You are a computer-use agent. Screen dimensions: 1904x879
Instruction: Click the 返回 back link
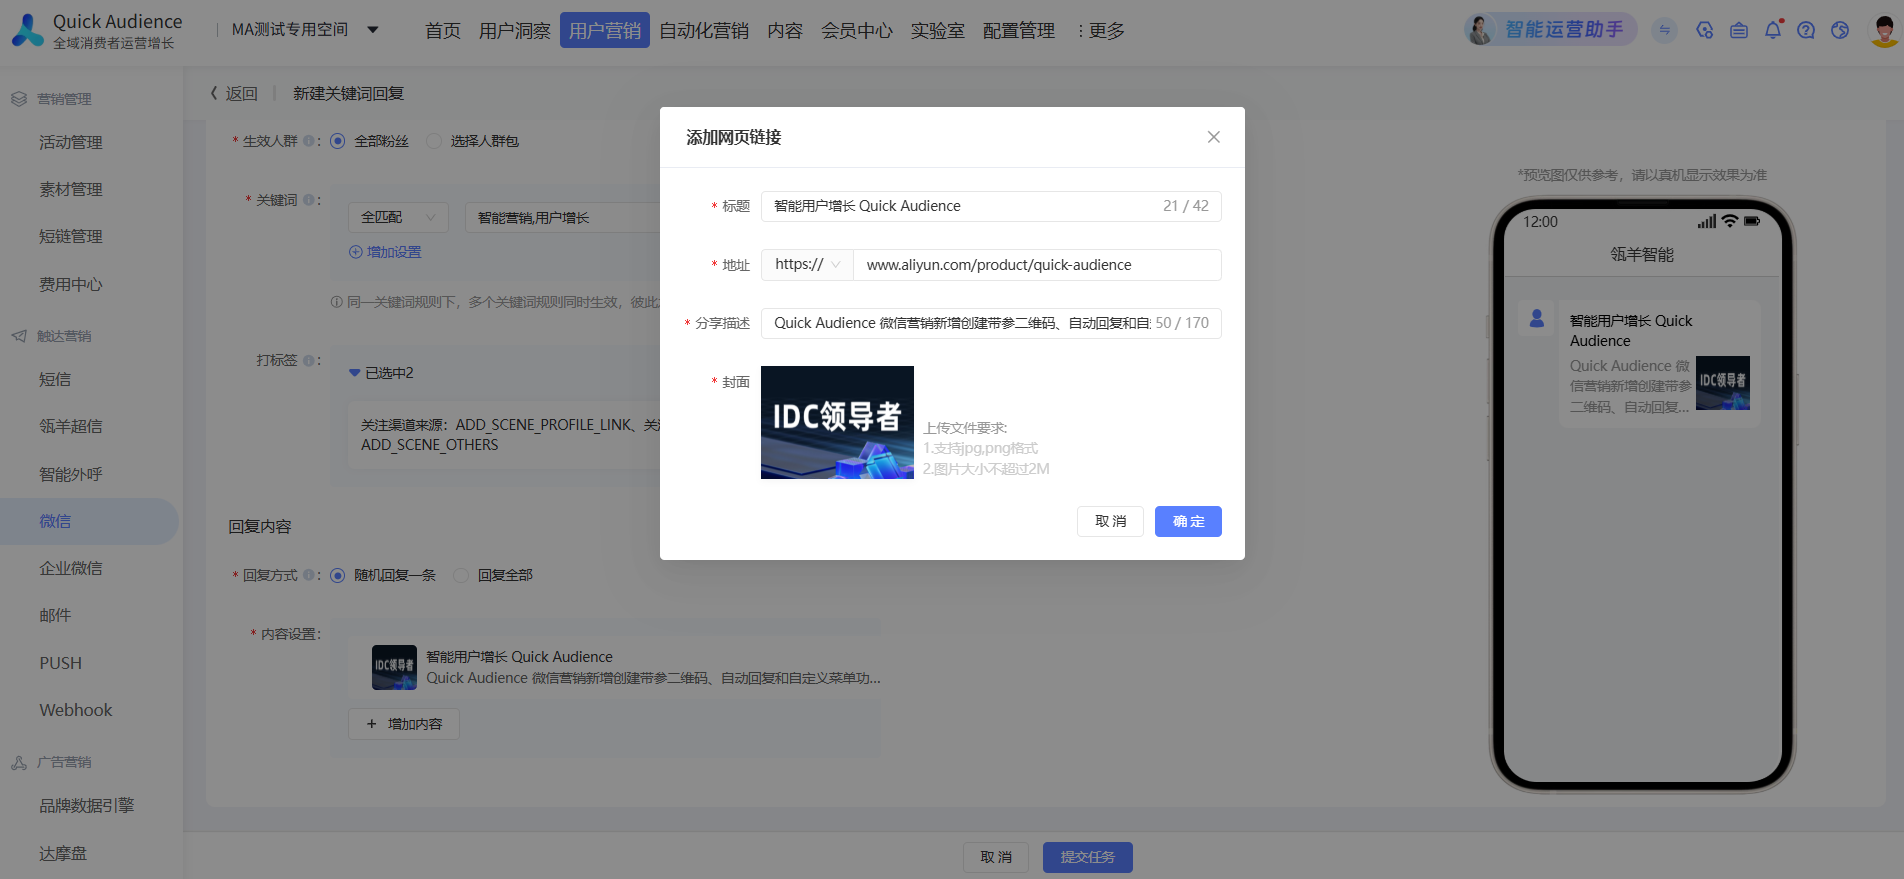[233, 94]
